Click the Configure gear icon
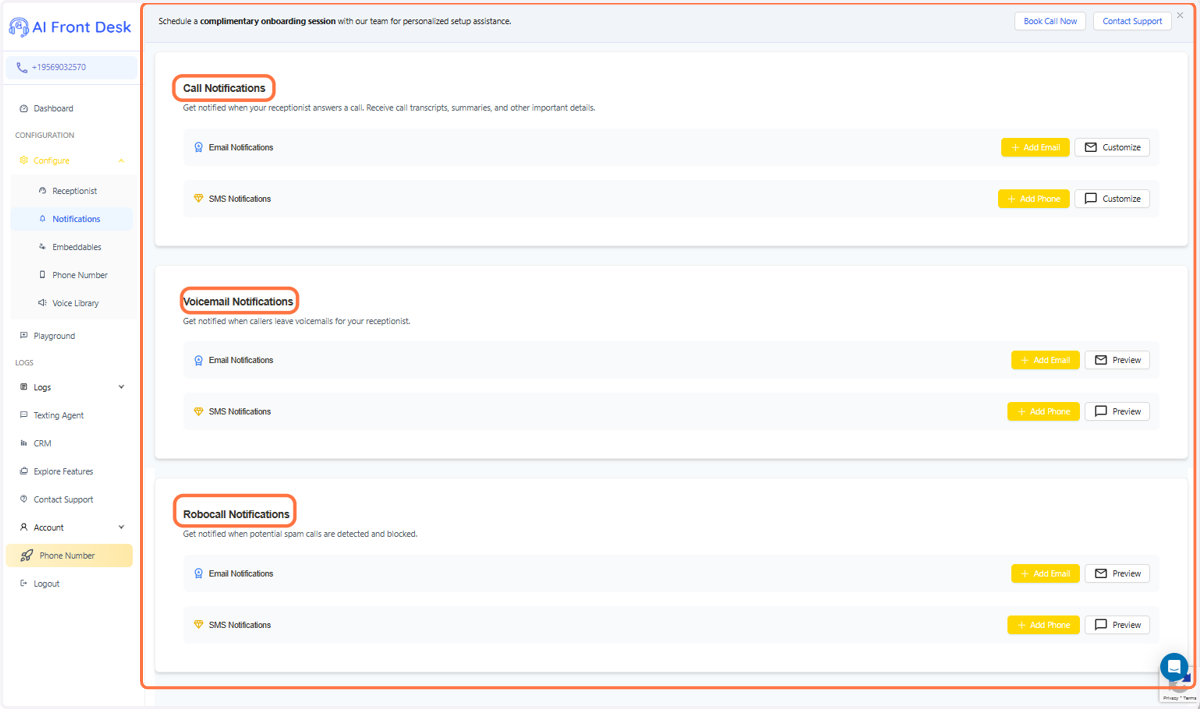 24,160
